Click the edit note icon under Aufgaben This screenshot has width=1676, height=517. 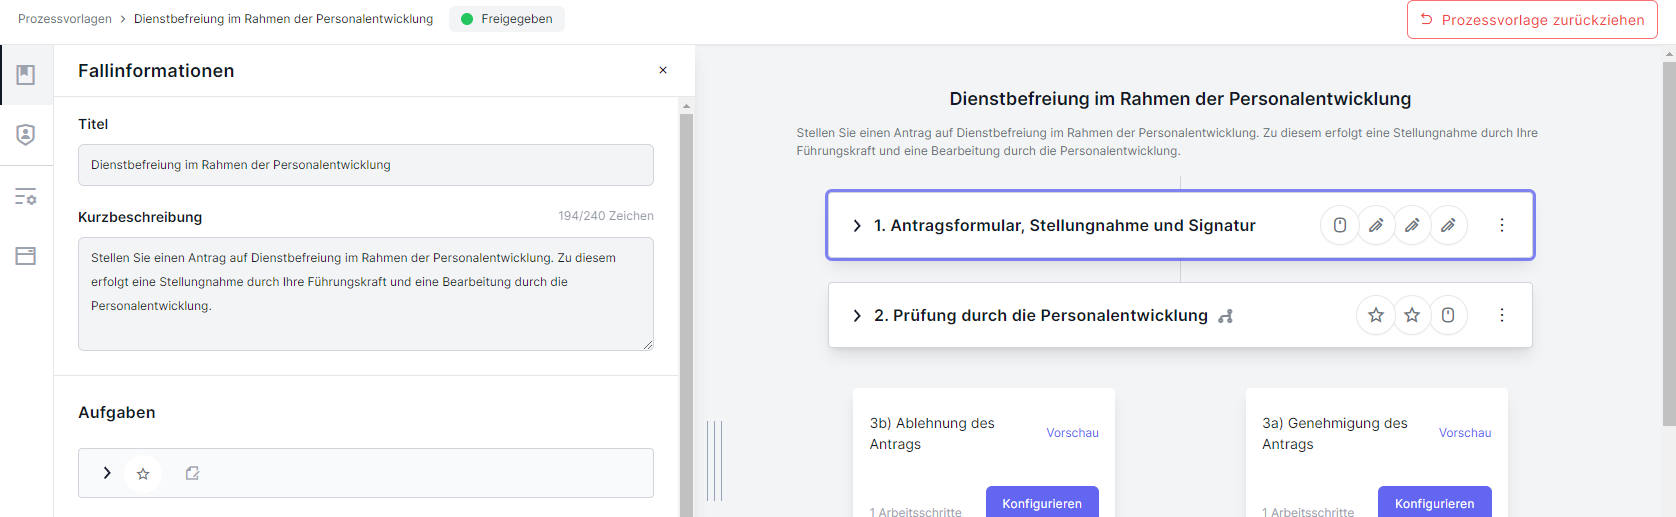(x=192, y=473)
